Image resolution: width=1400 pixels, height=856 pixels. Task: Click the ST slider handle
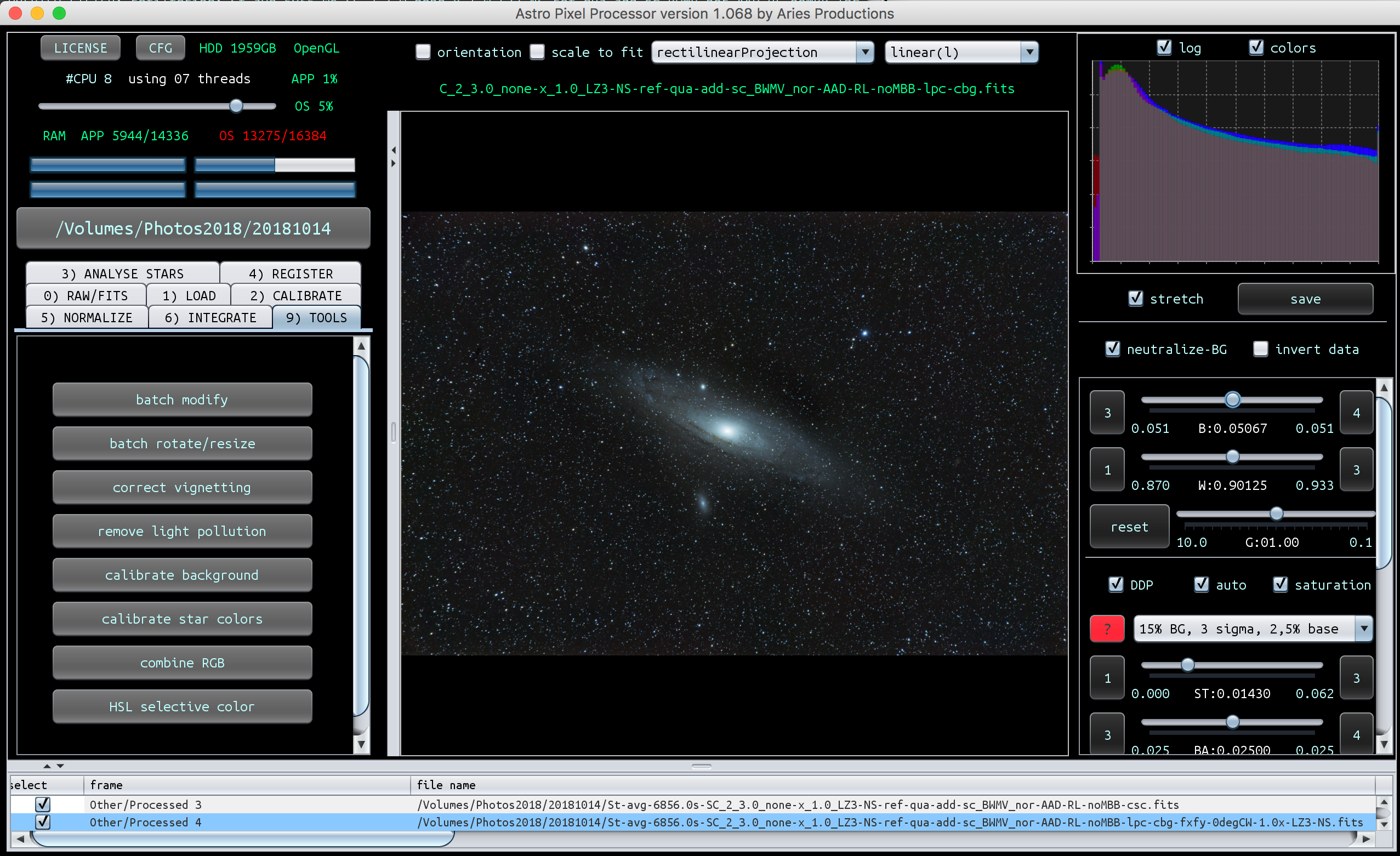(1188, 665)
